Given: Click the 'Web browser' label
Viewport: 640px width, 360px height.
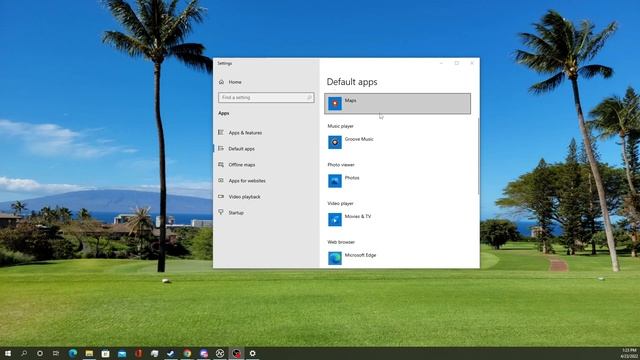Looking at the screenshot, I should coord(341,242).
